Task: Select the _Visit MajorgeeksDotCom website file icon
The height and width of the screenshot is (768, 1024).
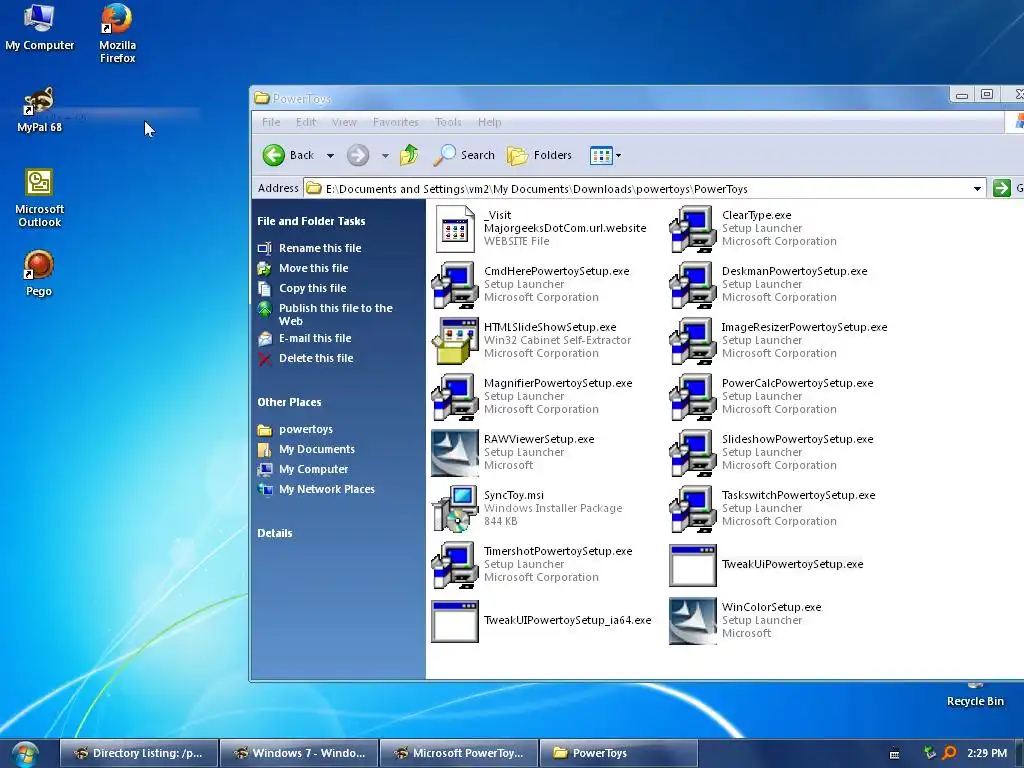Action: (x=455, y=229)
